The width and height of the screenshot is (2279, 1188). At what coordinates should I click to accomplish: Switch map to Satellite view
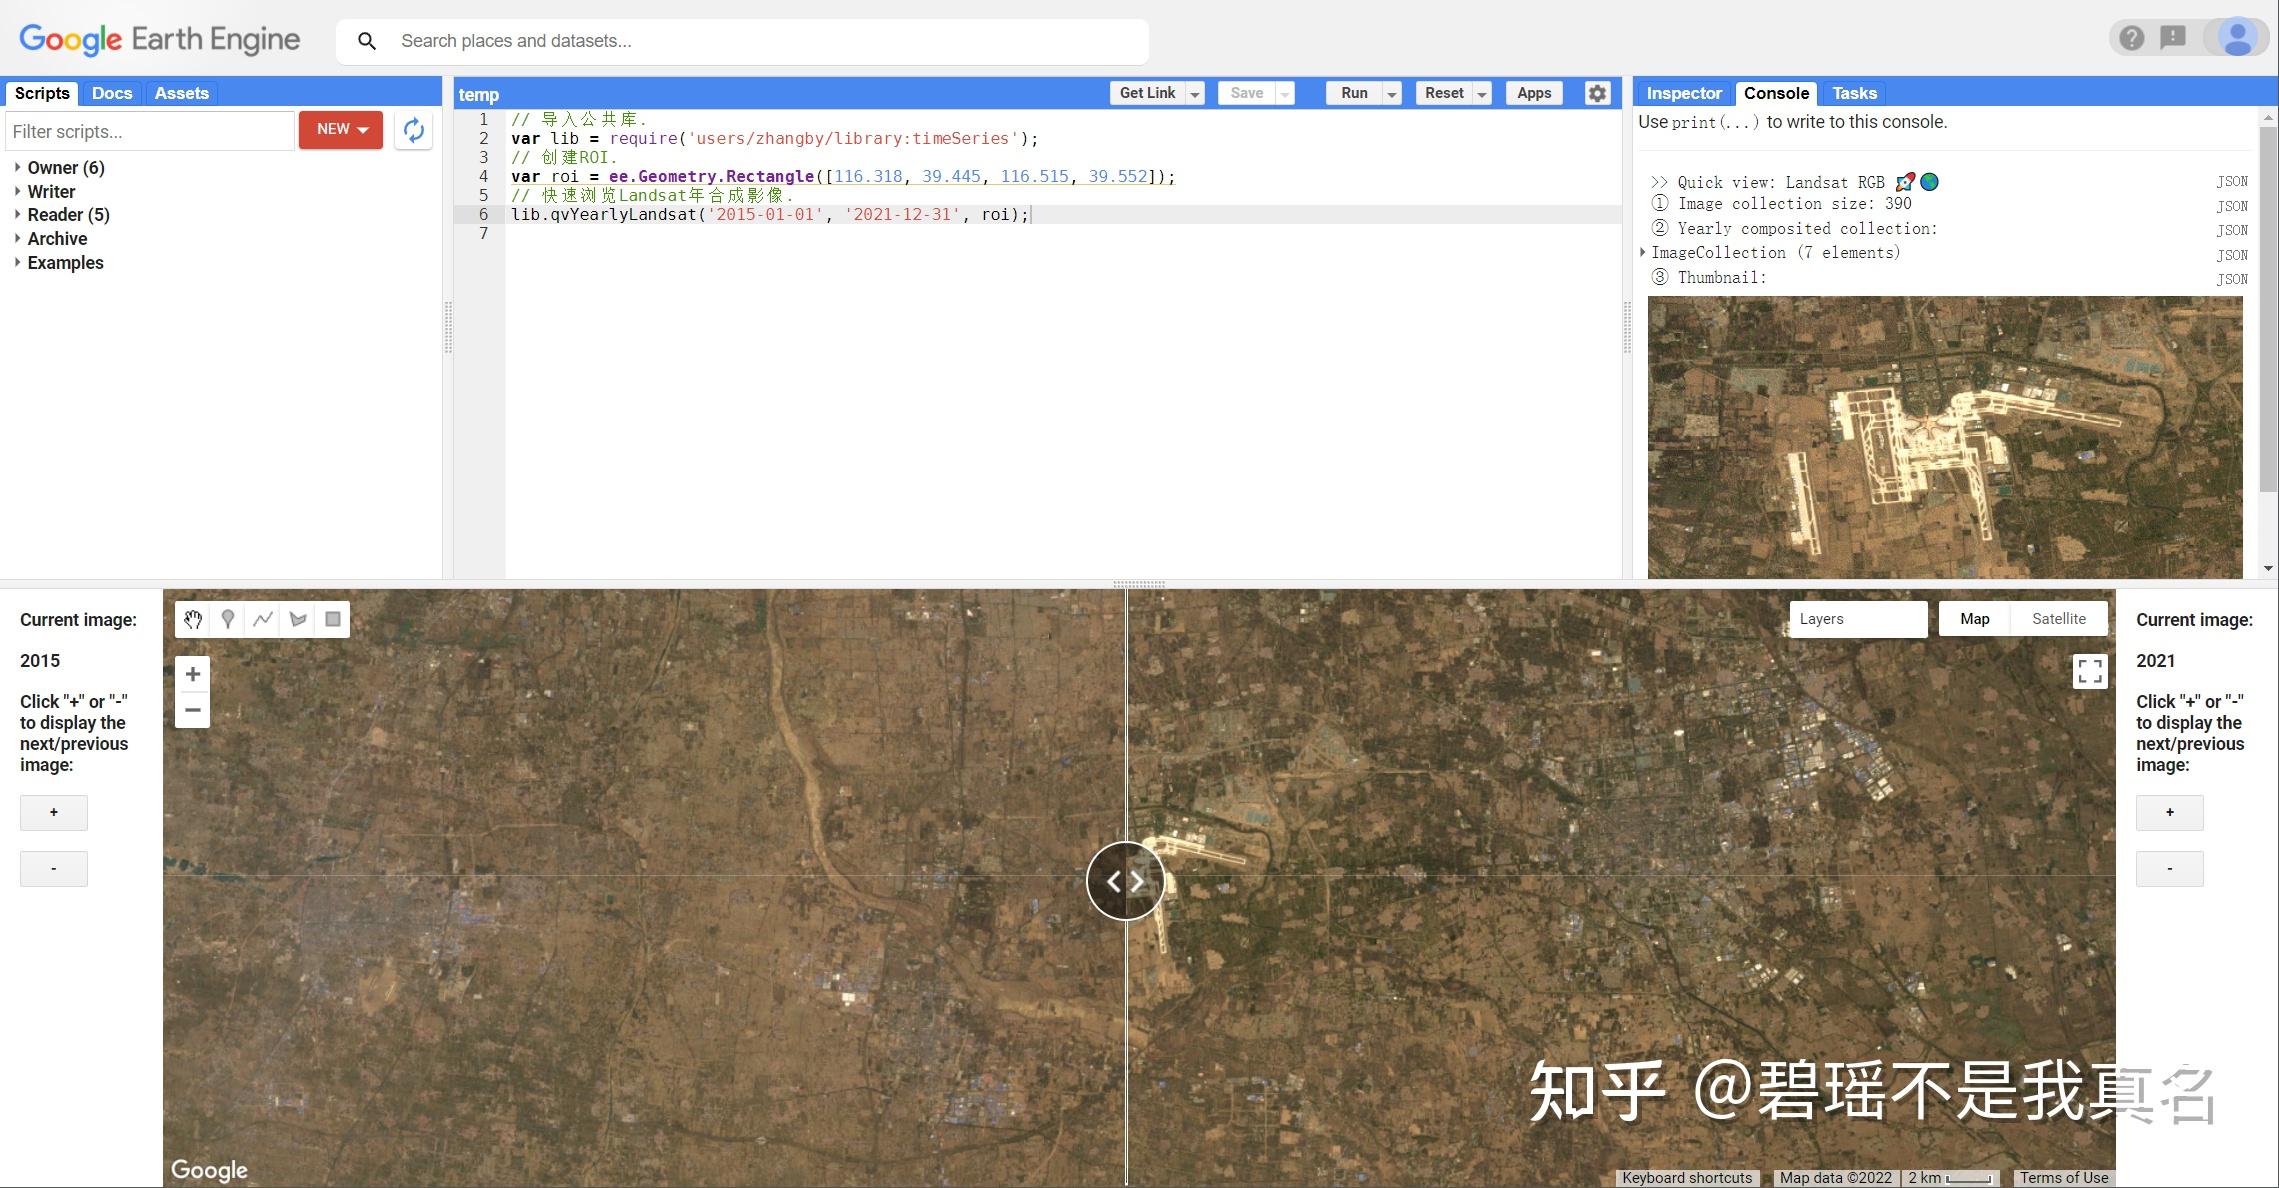click(2058, 618)
